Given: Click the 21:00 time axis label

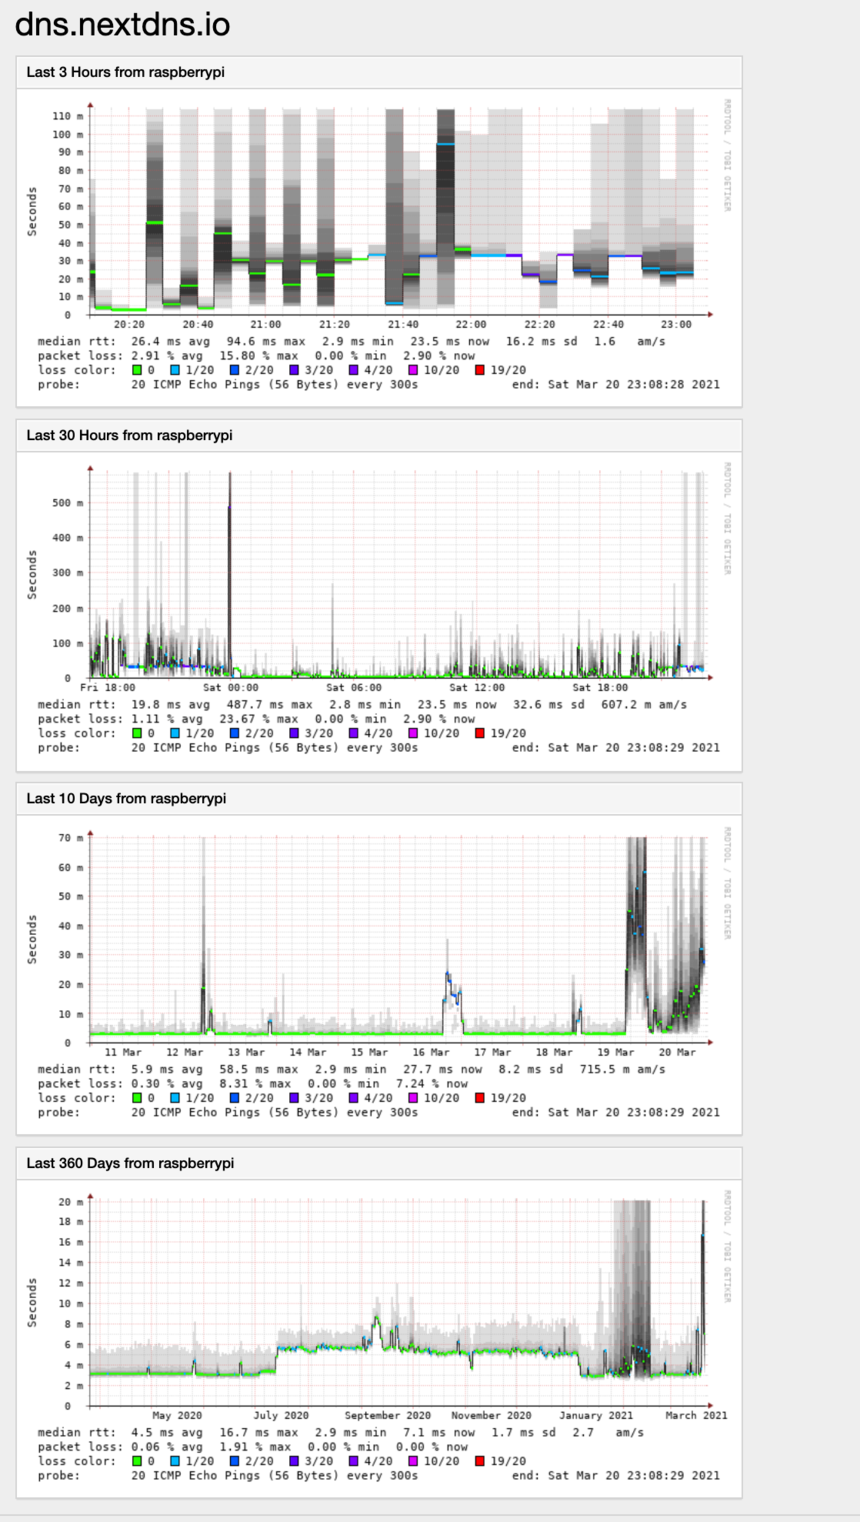Looking at the screenshot, I should (x=266, y=324).
